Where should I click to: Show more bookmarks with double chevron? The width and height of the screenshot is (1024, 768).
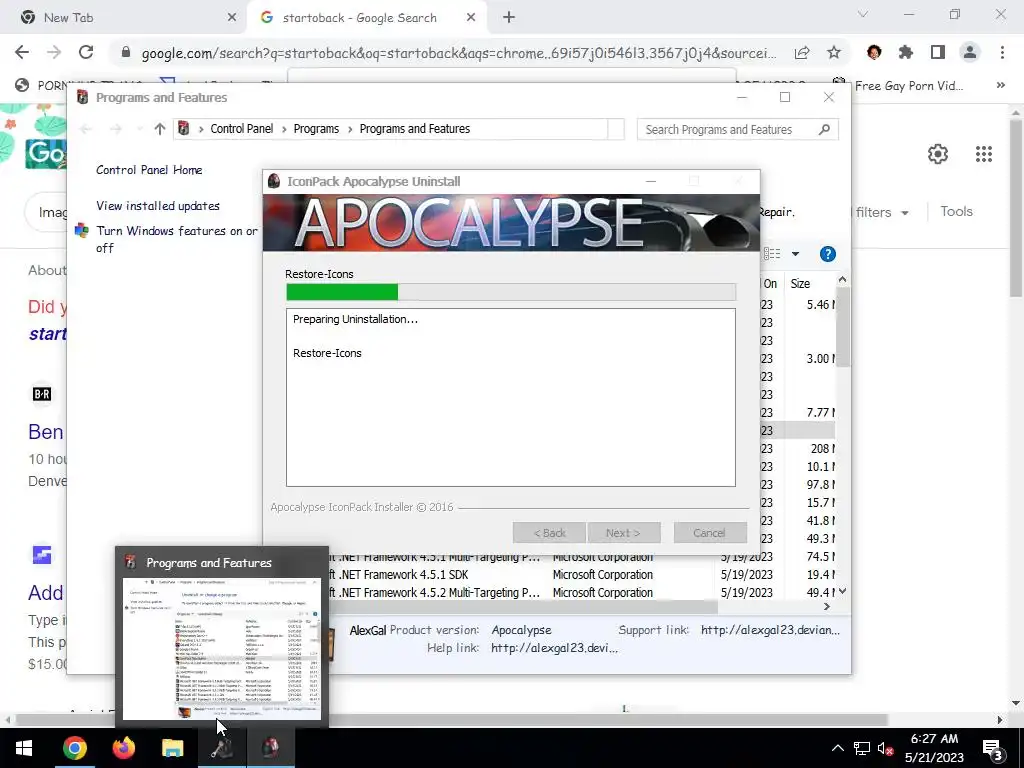coord(1000,85)
